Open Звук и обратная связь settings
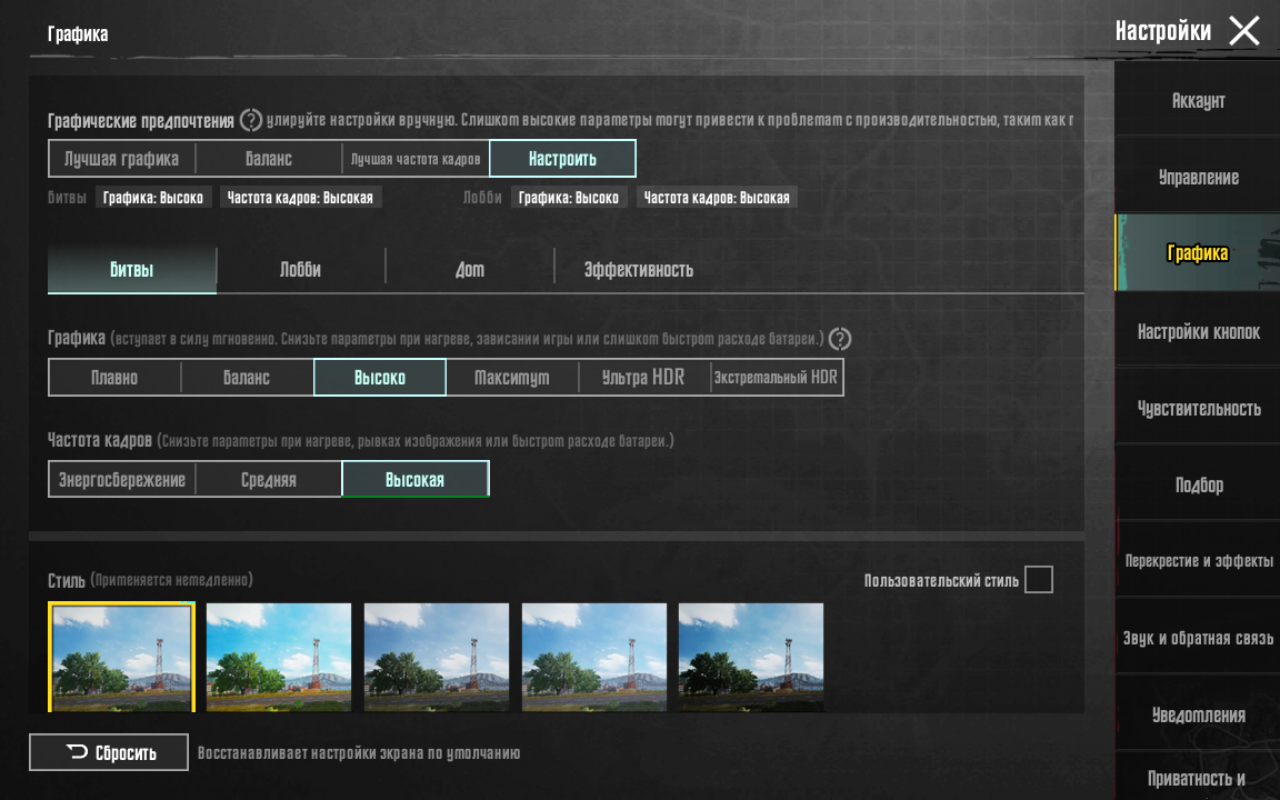This screenshot has height=800, width=1280. [x=1197, y=638]
